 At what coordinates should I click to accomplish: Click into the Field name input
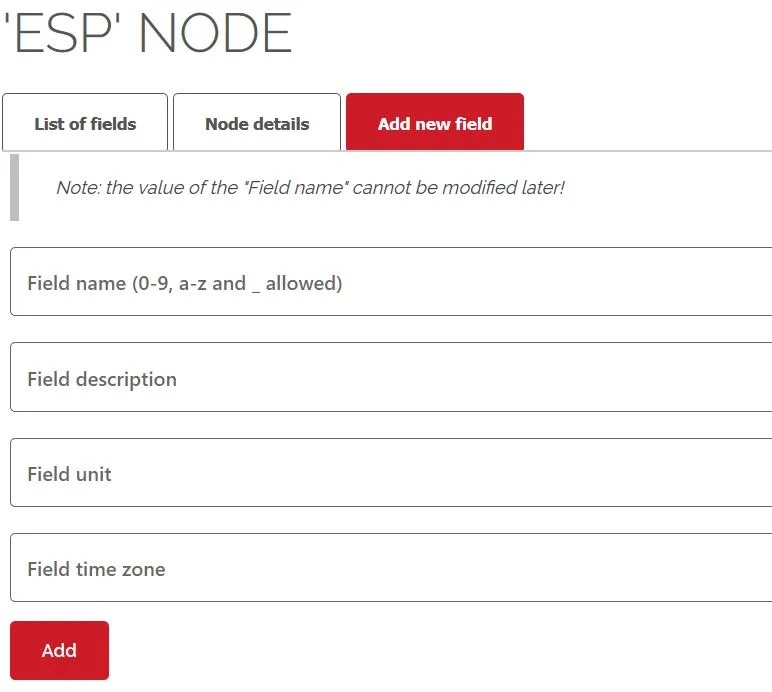pos(391,282)
